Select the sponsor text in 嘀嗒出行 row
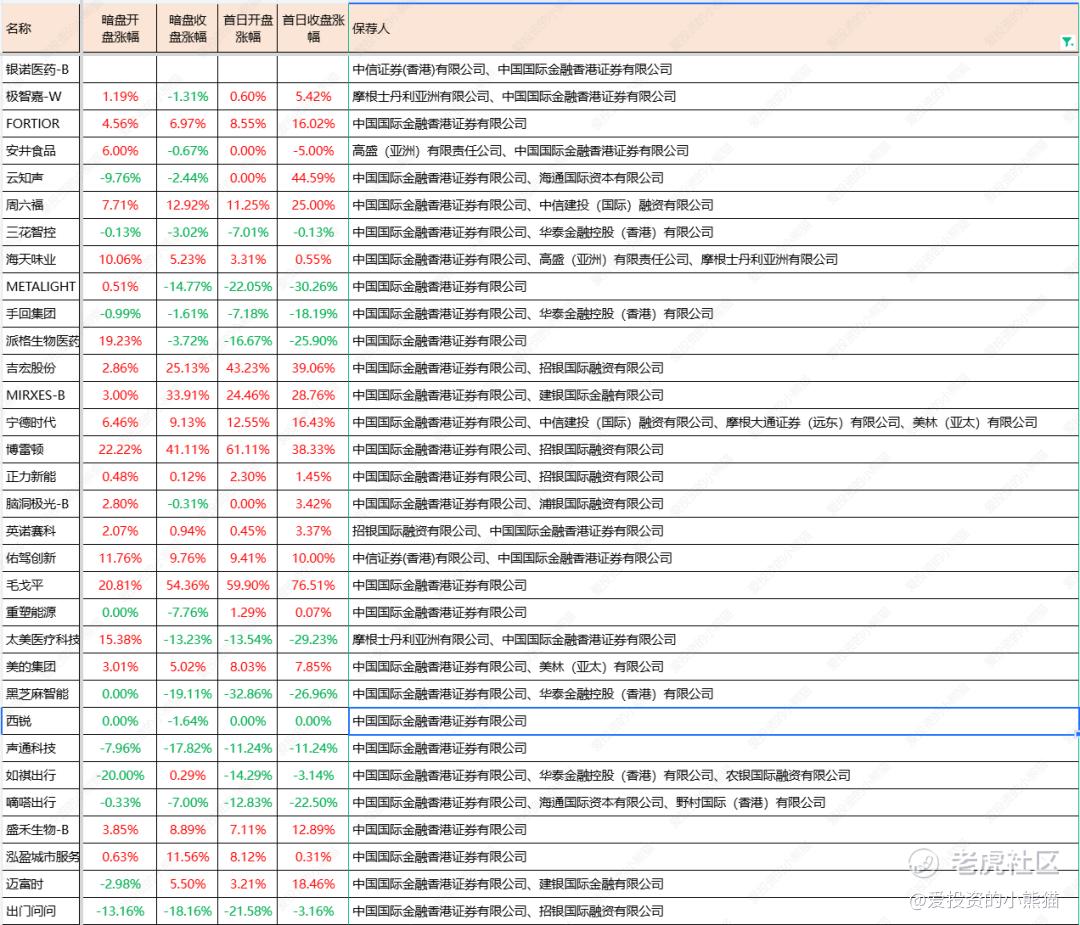The height and width of the screenshot is (925, 1080). [x=589, y=802]
